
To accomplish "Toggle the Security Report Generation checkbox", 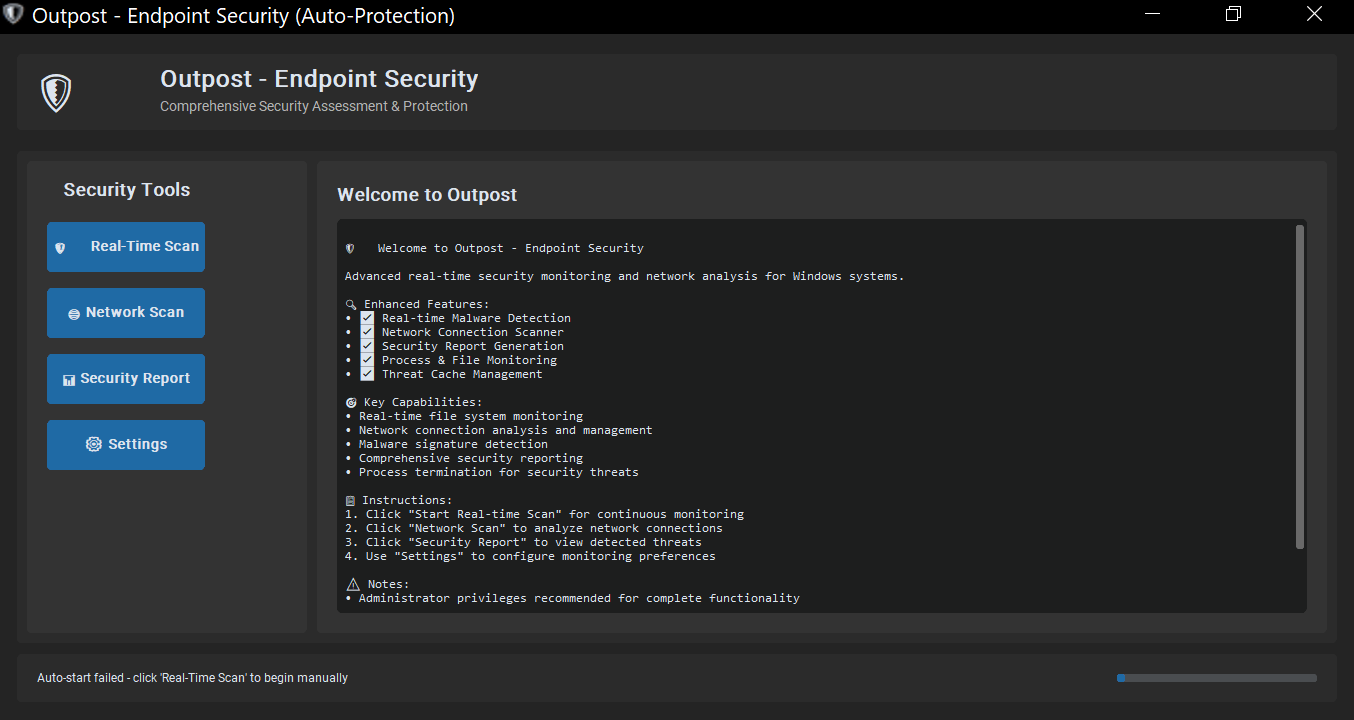I will pos(367,345).
